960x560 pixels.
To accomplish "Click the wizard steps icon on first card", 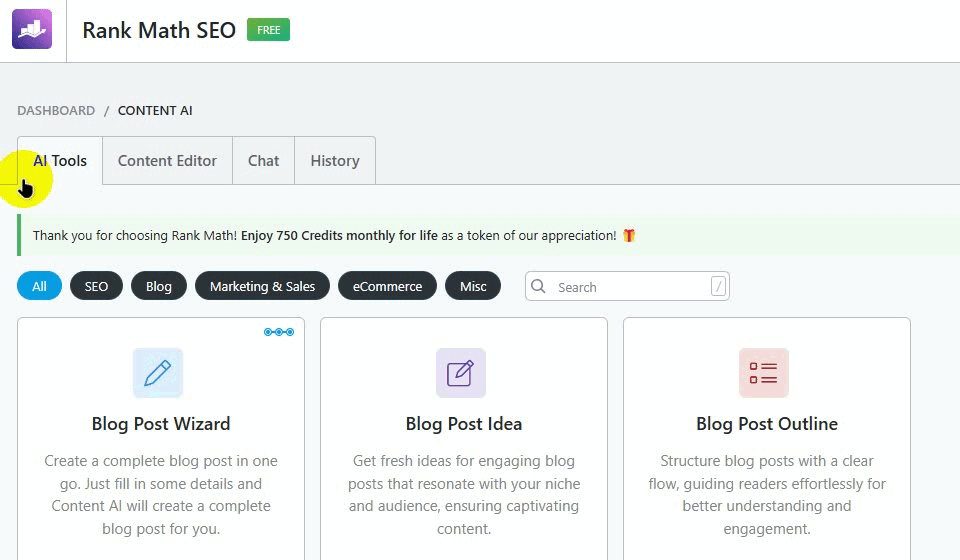I will point(279,332).
